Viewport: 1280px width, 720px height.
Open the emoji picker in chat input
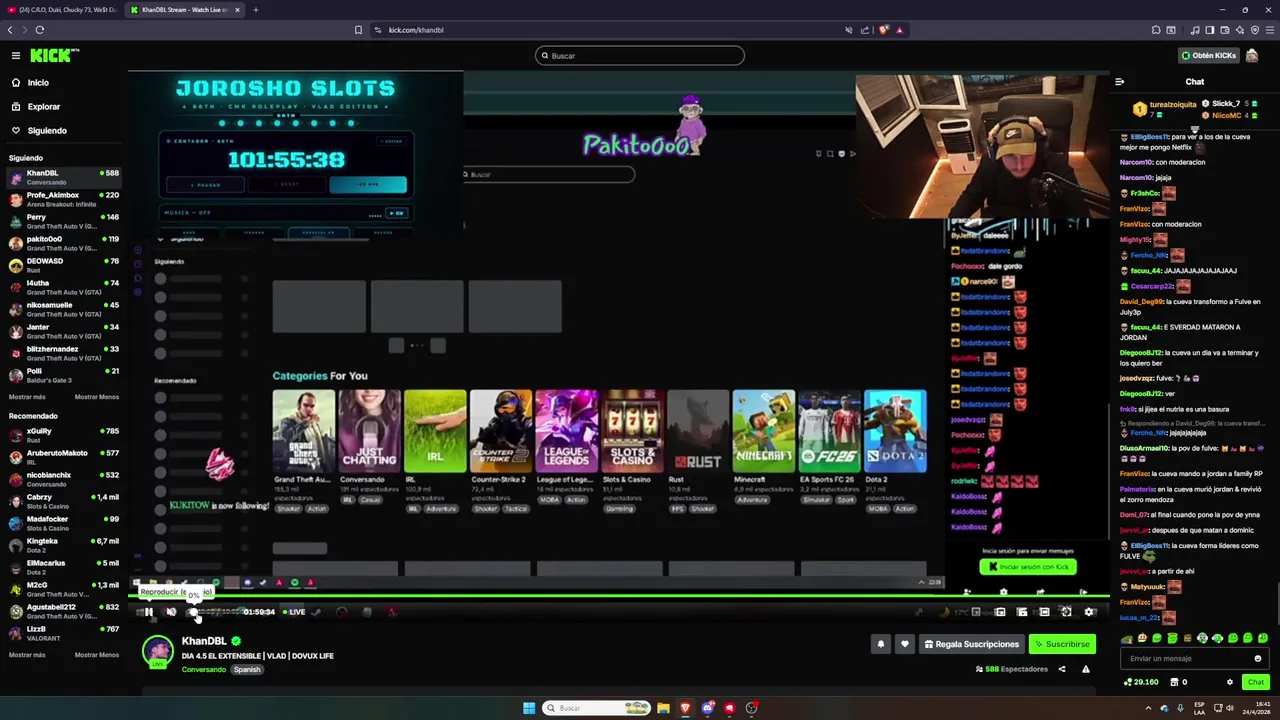tap(1258, 659)
